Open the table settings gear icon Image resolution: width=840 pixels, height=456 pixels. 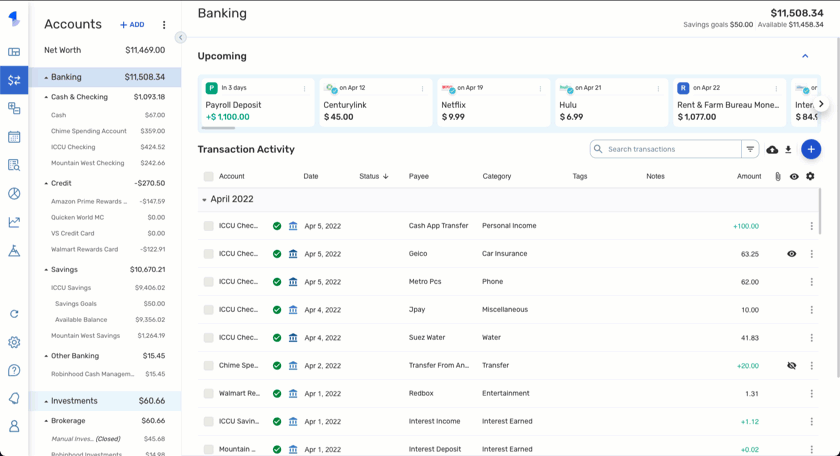810,176
